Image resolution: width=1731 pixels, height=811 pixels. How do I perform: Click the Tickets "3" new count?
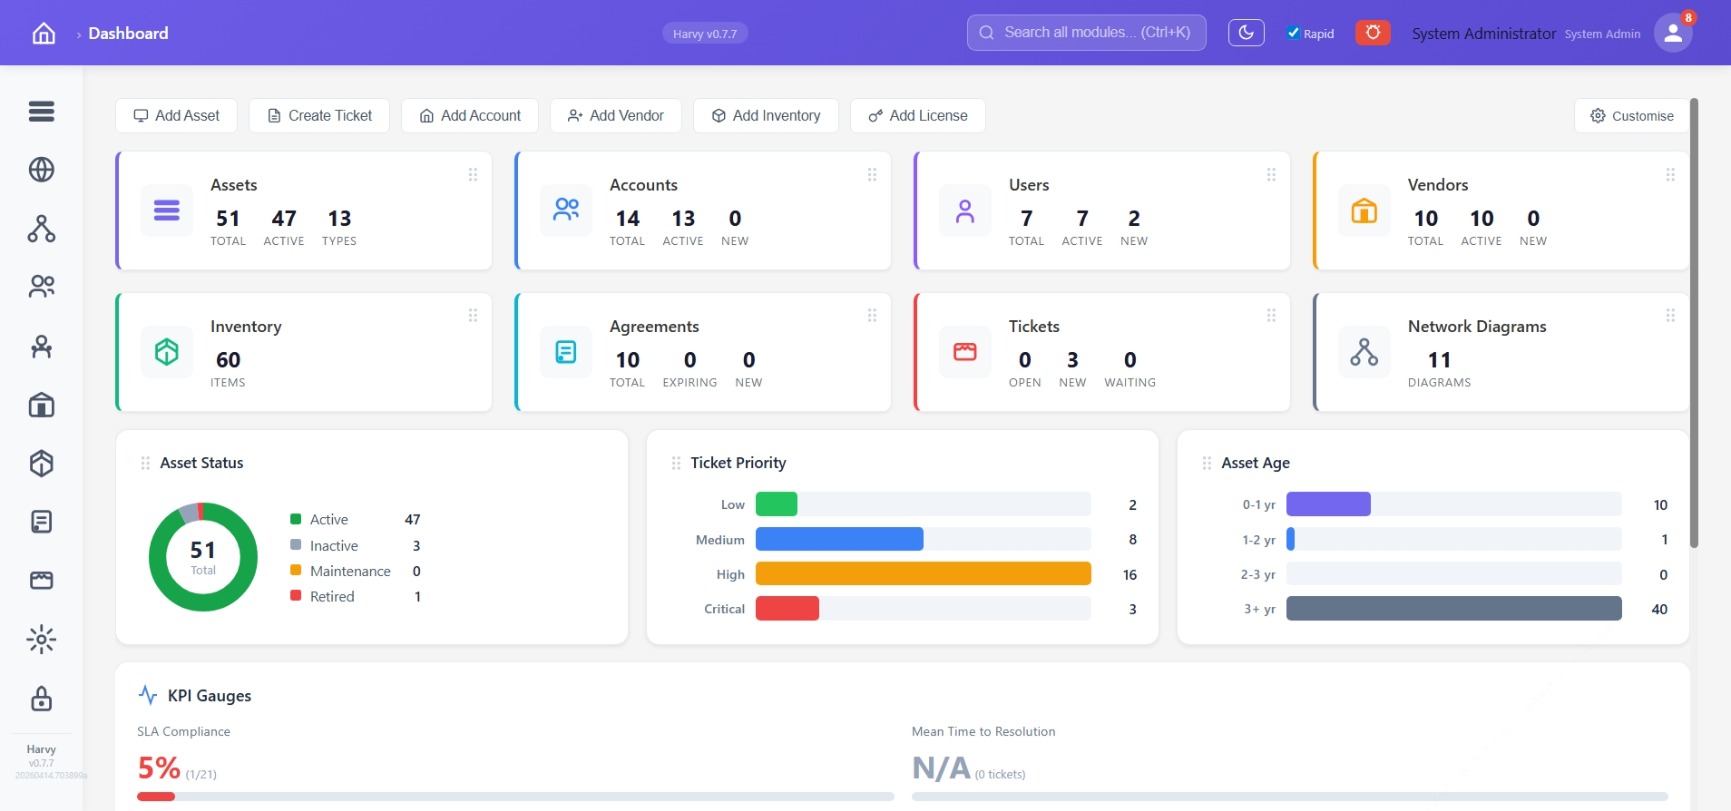(x=1072, y=360)
